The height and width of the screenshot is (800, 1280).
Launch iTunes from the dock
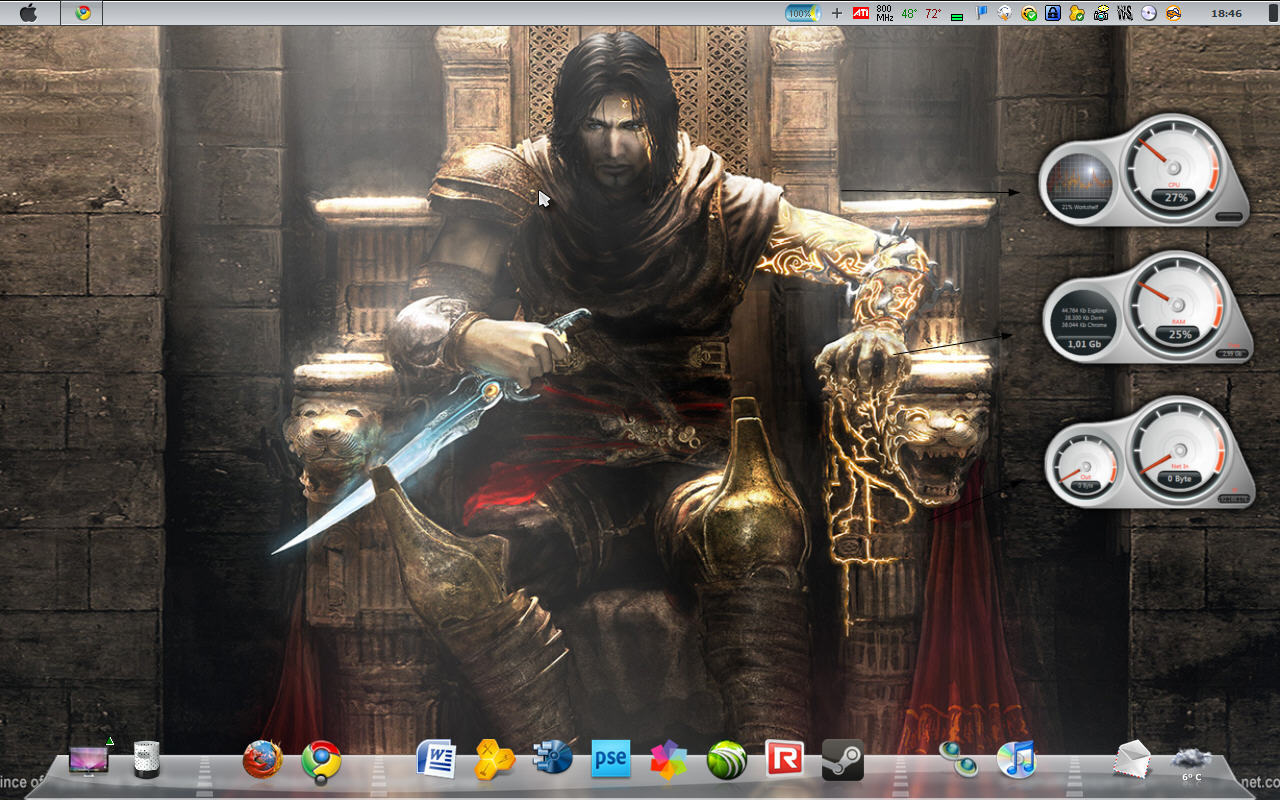1017,760
